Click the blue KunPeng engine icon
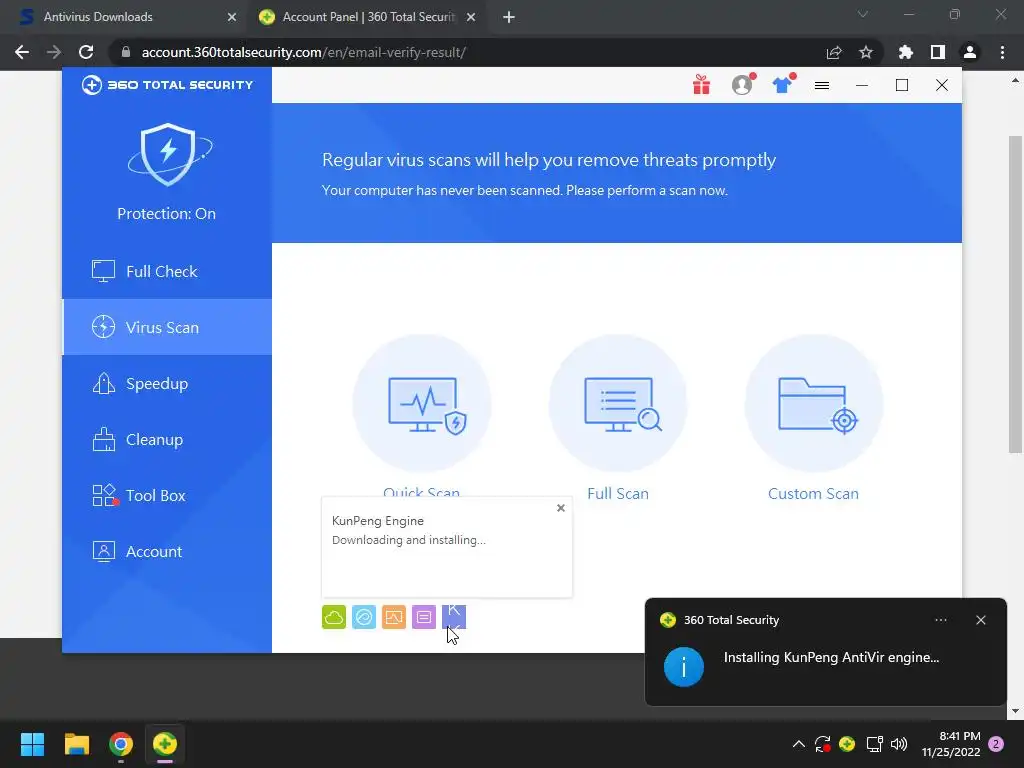 (454, 617)
